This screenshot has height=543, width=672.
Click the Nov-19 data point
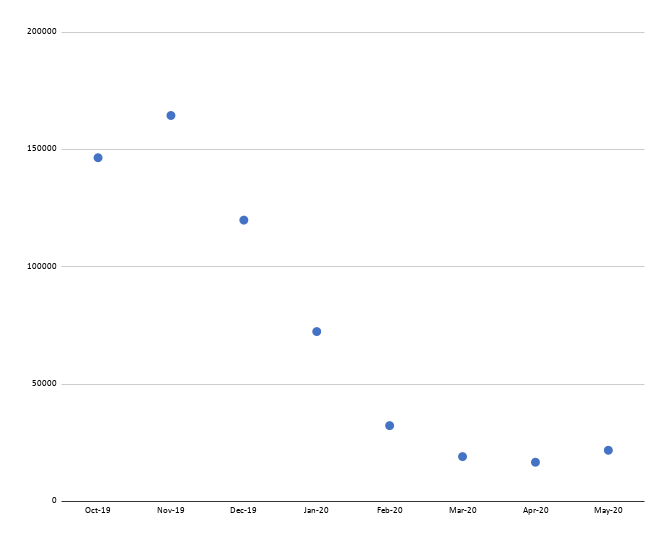(171, 115)
